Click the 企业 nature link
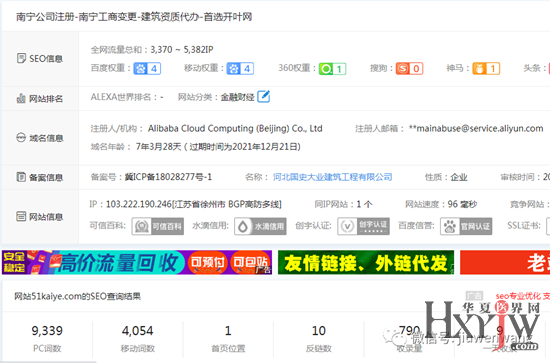The height and width of the screenshot is (363, 550). coord(459,177)
